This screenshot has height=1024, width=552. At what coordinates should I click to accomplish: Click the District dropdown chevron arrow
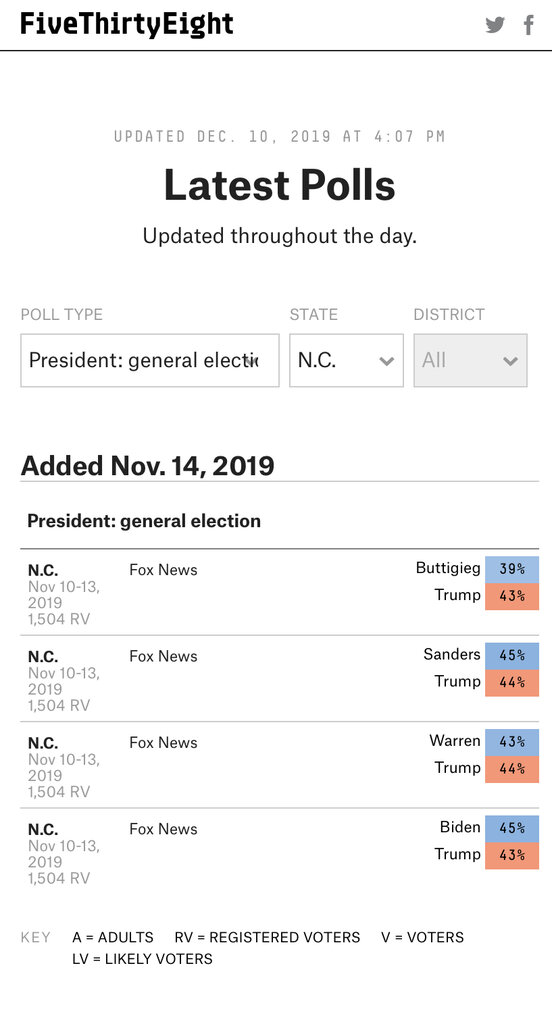coord(510,361)
